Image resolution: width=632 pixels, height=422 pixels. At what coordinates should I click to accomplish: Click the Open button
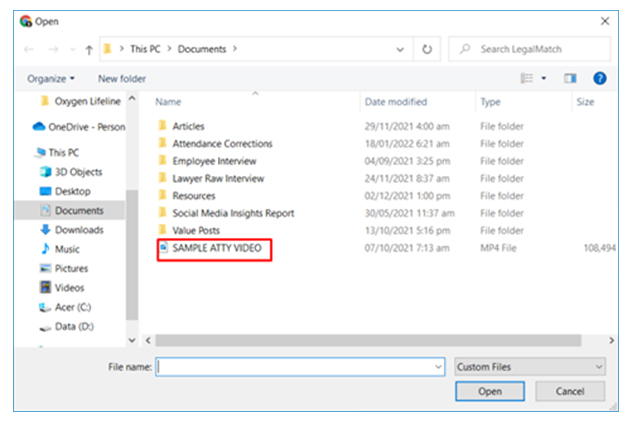(490, 391)
